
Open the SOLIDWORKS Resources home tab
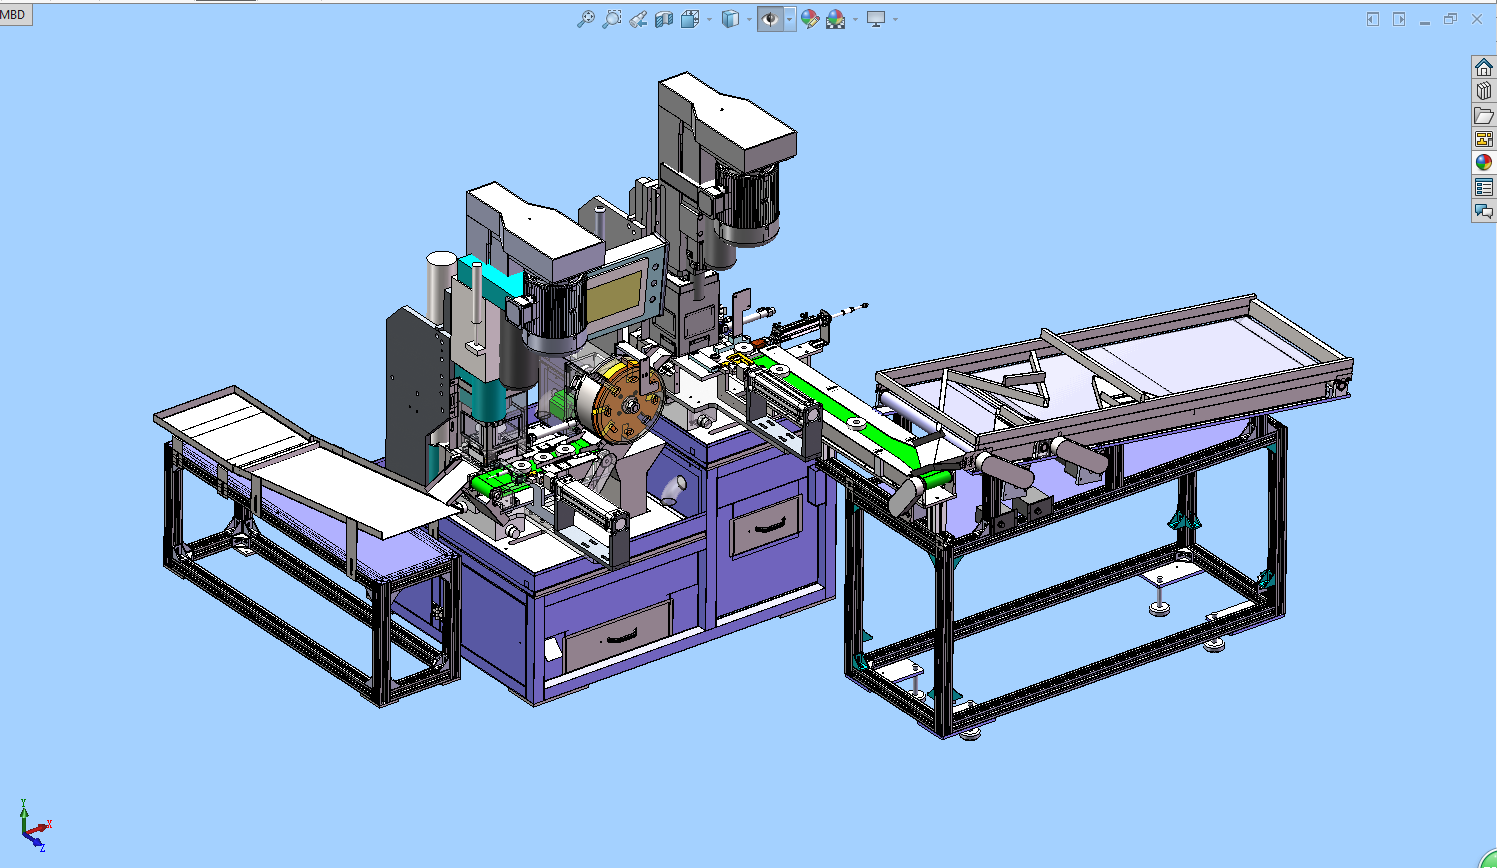pyautogui.click(x=1484, y=68)
